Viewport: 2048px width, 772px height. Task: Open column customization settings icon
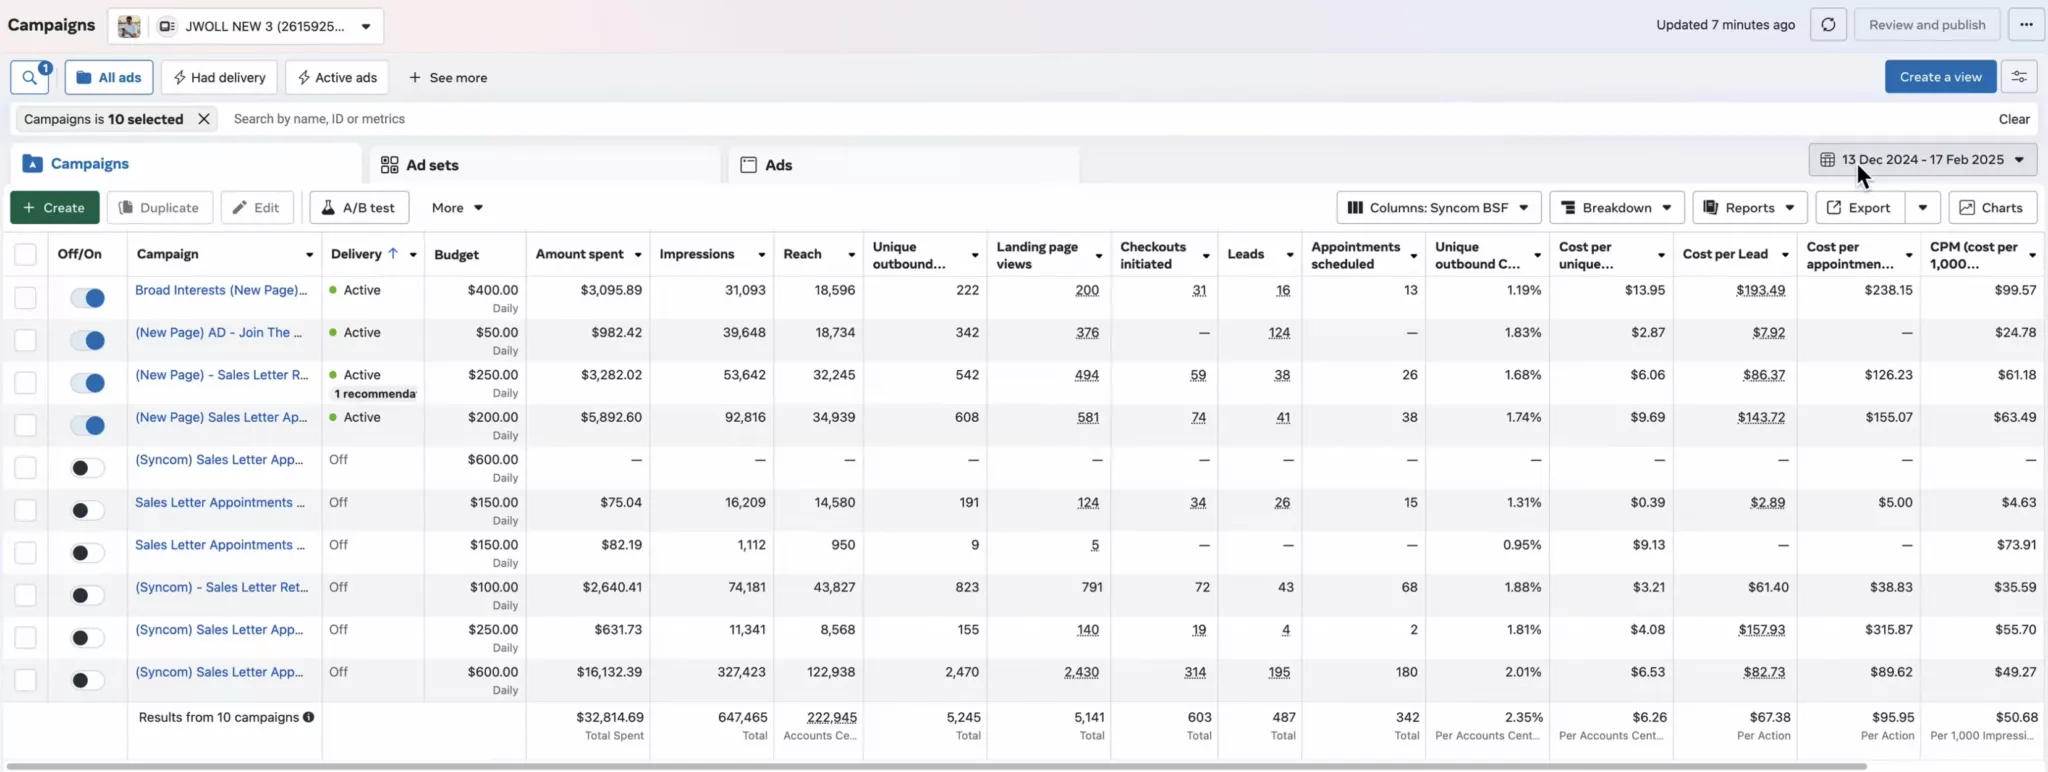coord(2019,77)
